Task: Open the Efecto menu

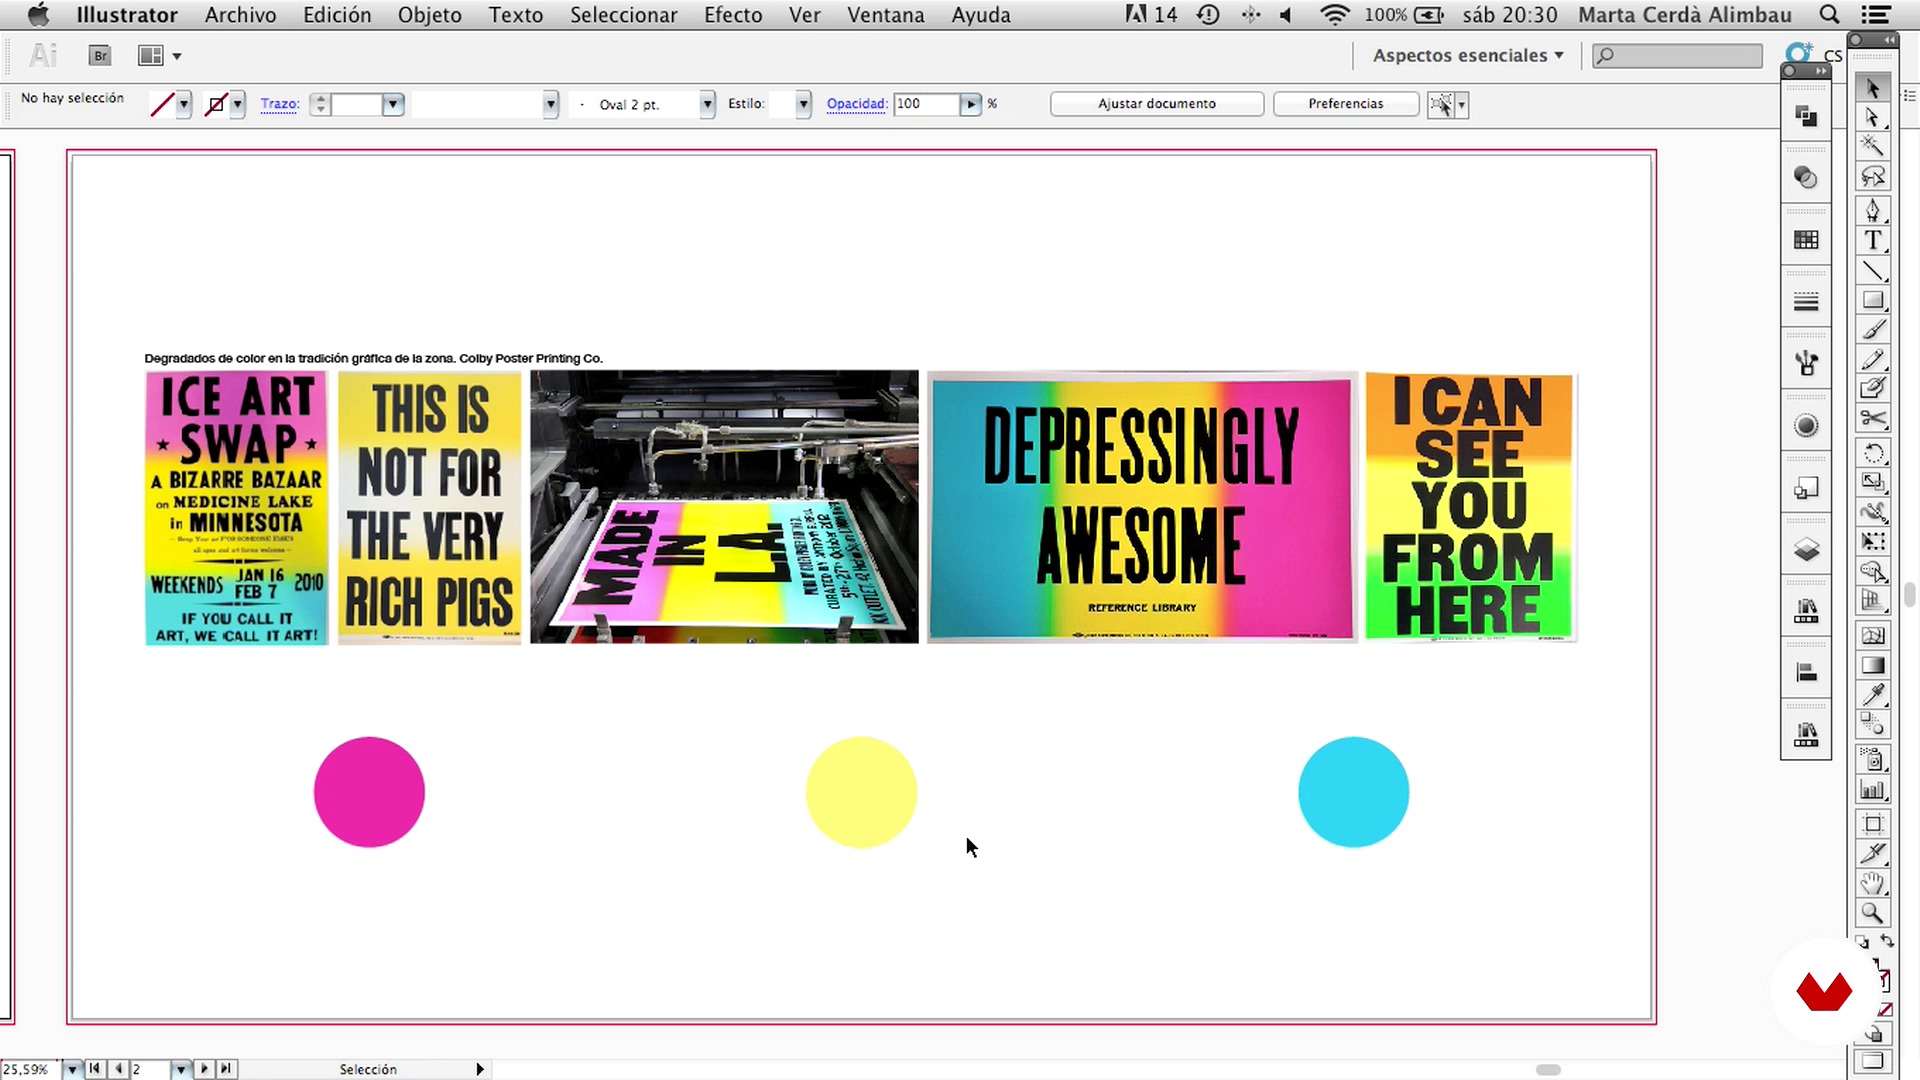Action: [732, 15]
